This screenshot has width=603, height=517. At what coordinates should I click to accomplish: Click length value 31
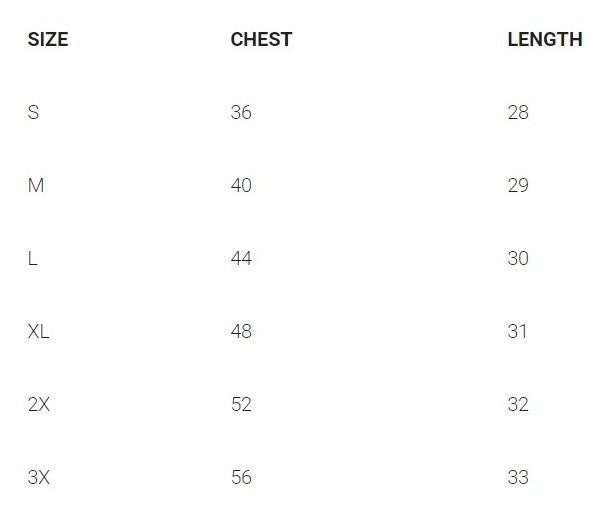(x=517, y=332)
